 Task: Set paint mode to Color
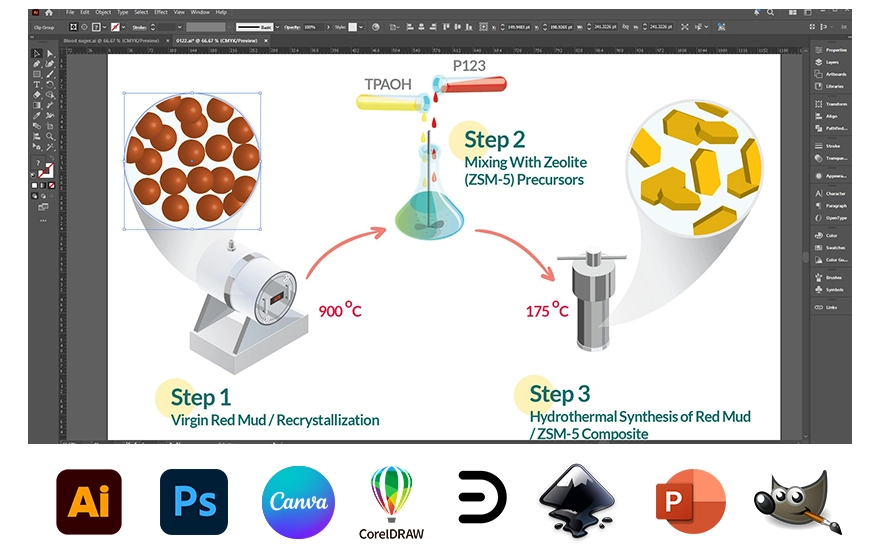[35, 185]
